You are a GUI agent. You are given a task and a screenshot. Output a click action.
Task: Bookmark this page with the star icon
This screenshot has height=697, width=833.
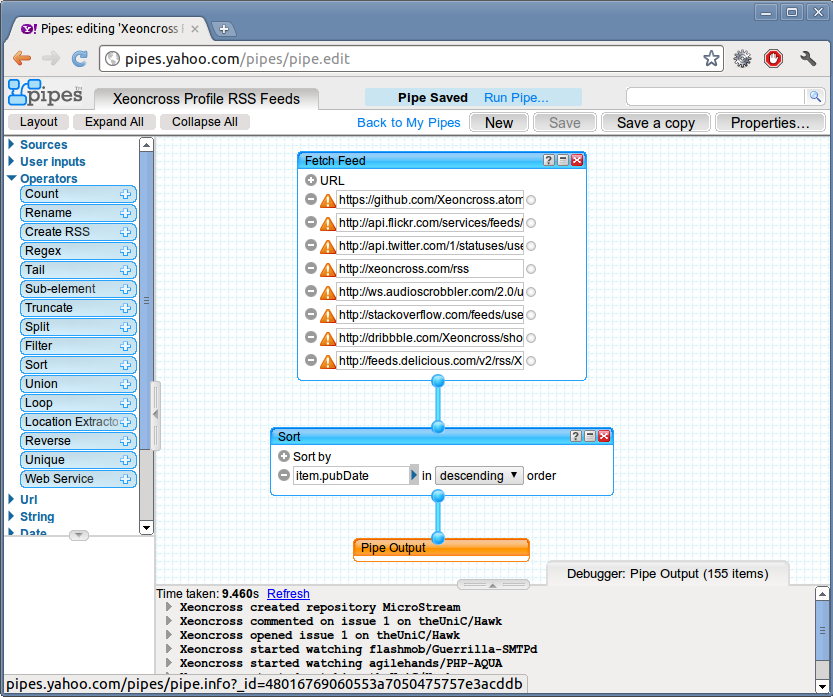coord(711,58)
